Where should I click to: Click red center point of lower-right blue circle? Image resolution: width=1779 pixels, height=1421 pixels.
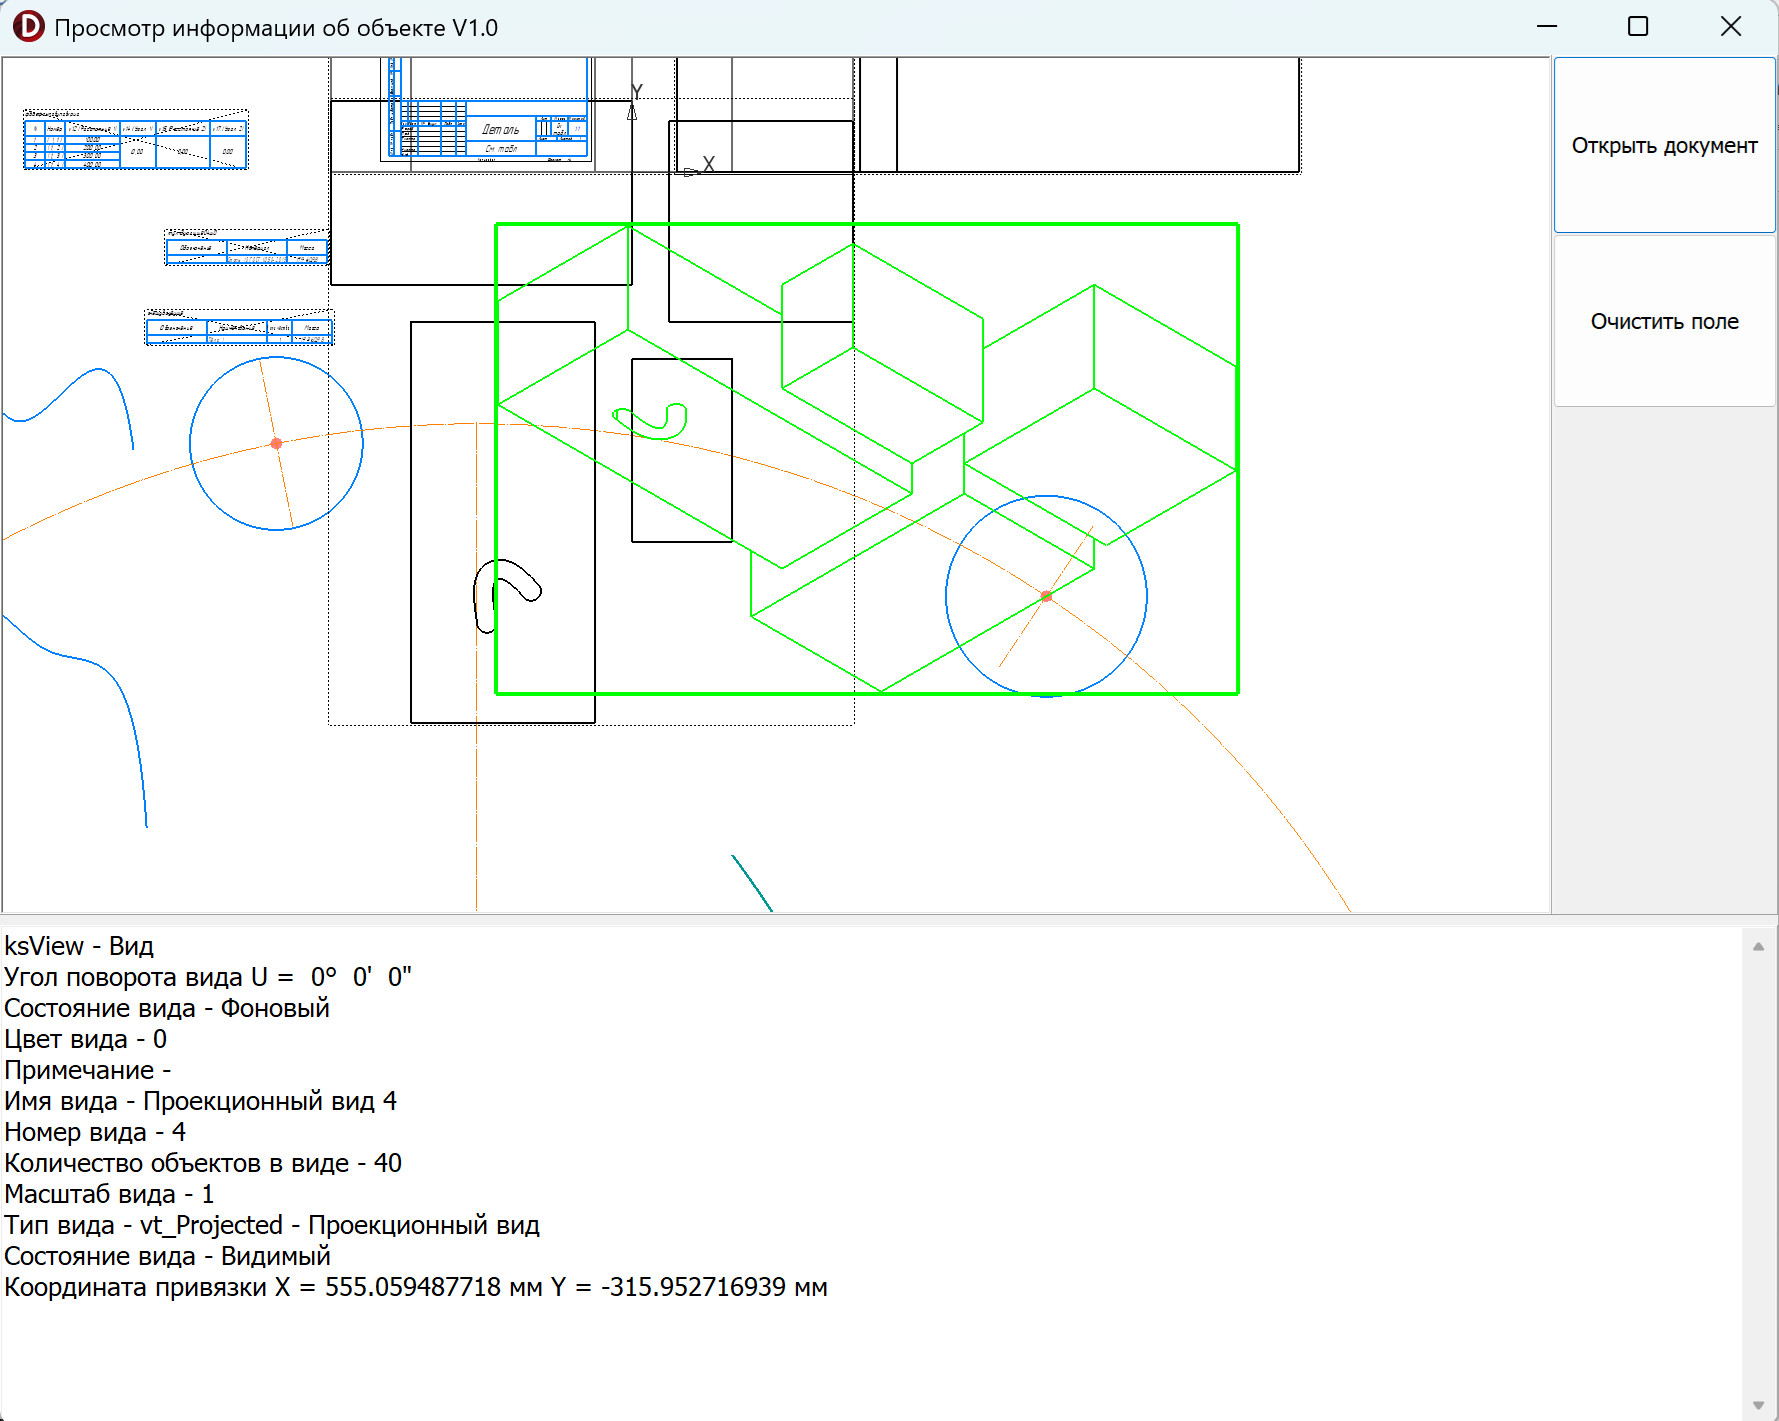click(1046, 596)
